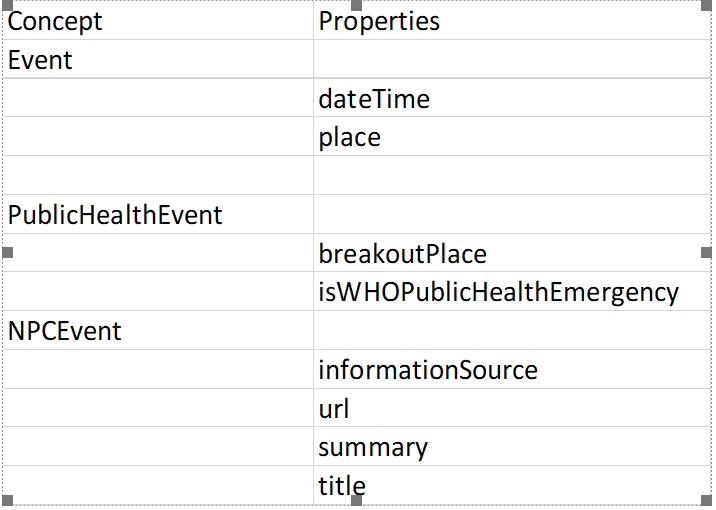Click the "NPCEvent" concept cell
Image resolution: width=716 pixels, height=510 pixels.
coord(65,331)
